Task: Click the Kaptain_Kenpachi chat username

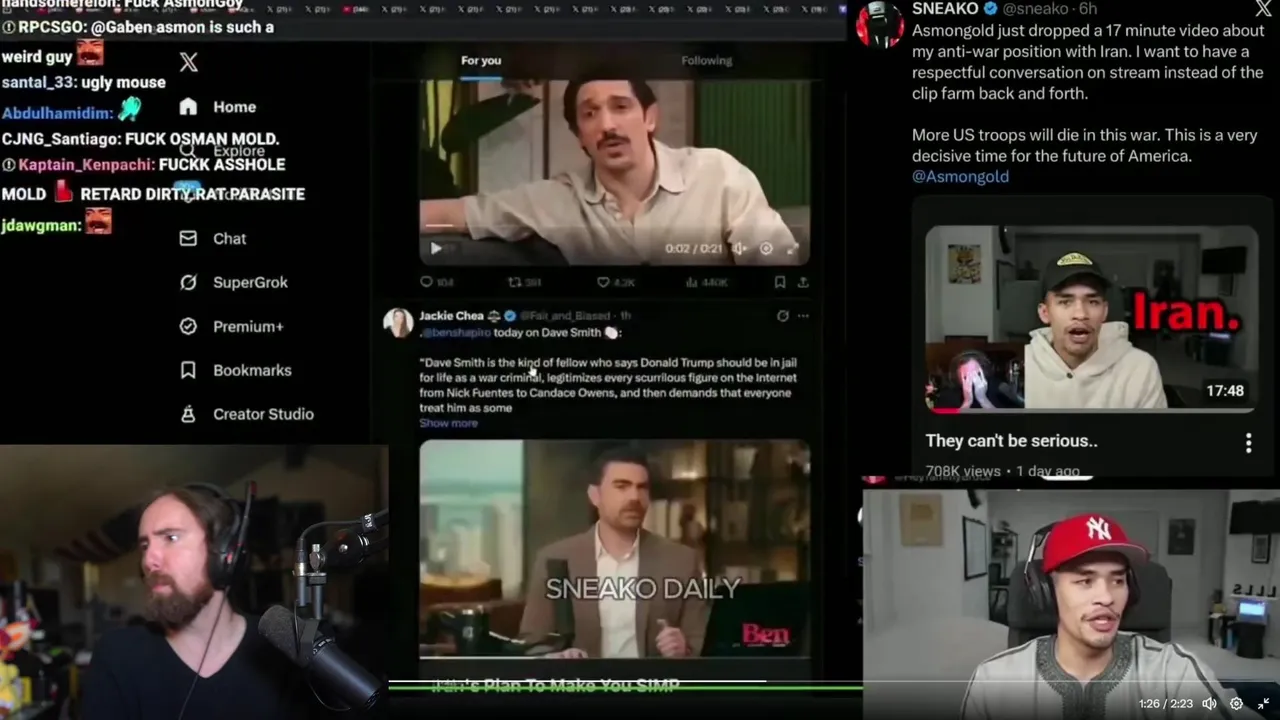Action: tap(86, 165)
